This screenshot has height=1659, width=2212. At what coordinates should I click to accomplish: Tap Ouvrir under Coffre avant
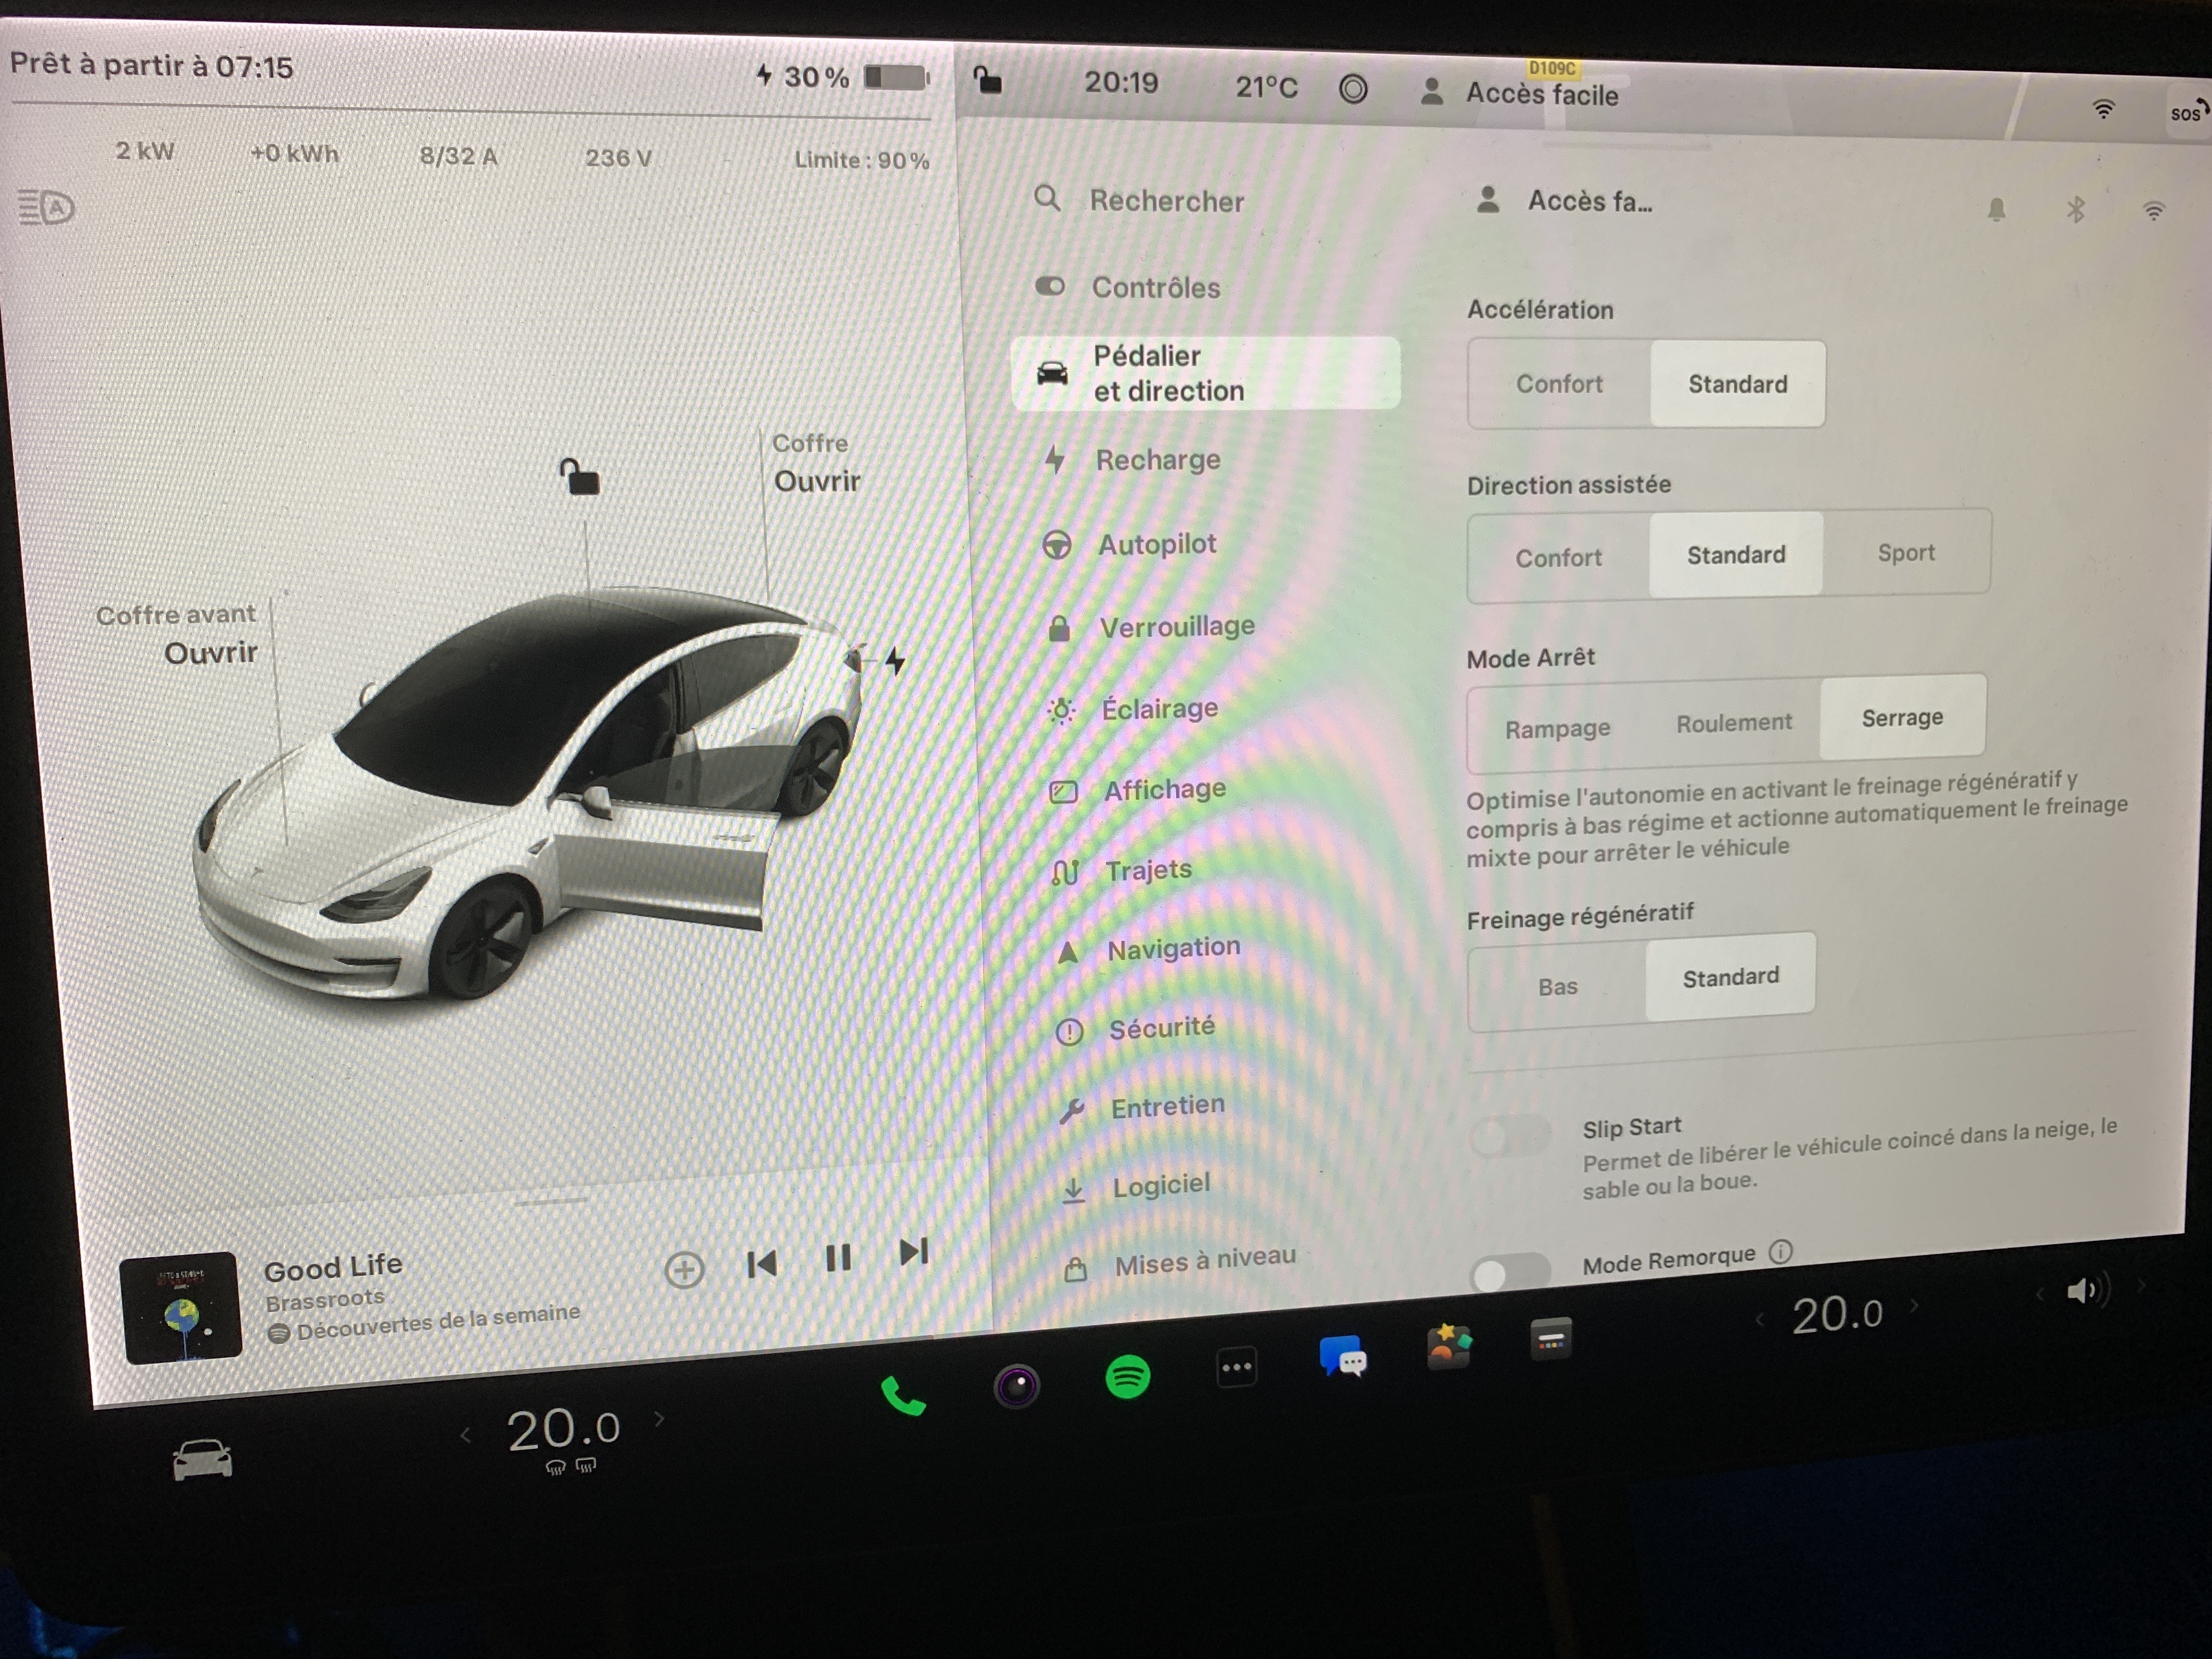tap(210, 653)
